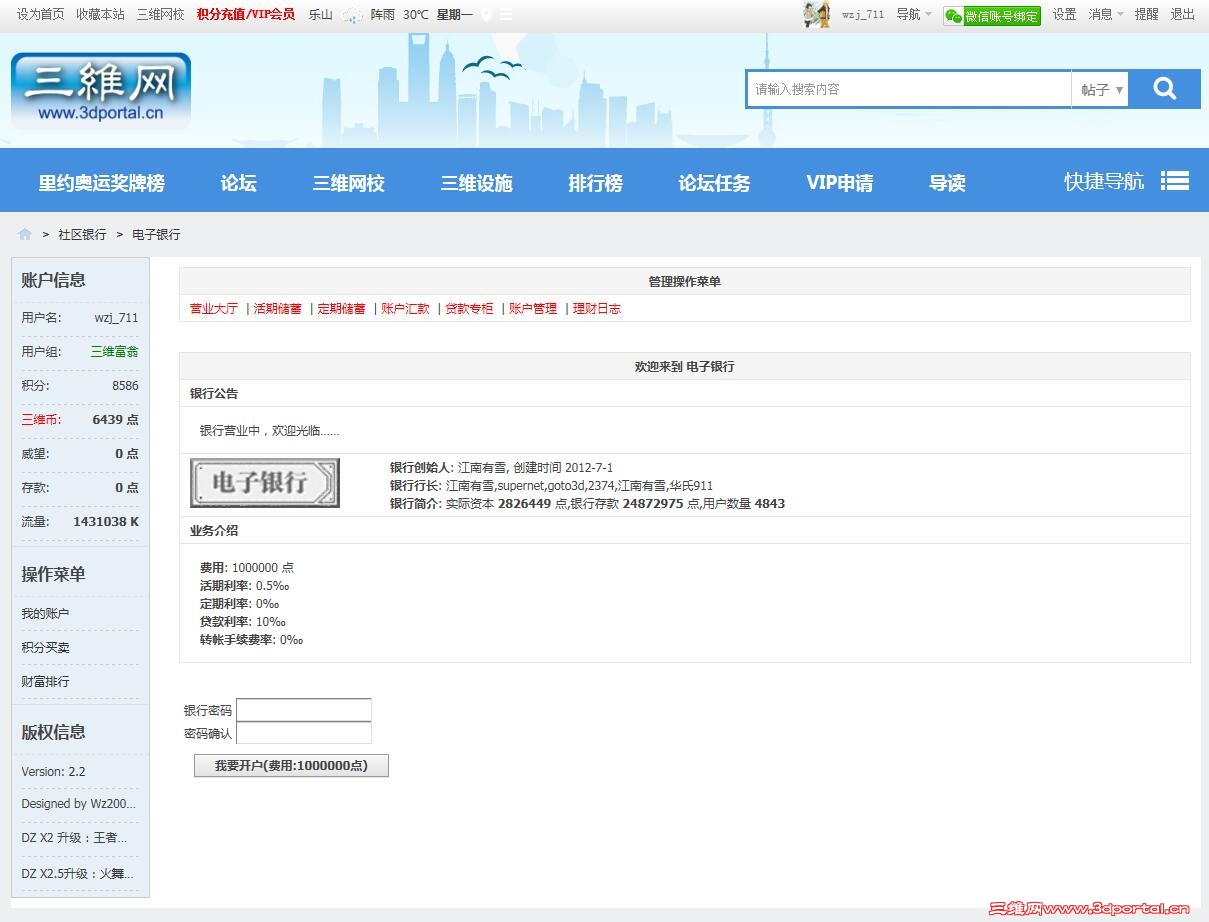This screenshot has height=922, width=1209.
Task: Open the 贷款专柜 loan counter link
Action: pos(469,309)
